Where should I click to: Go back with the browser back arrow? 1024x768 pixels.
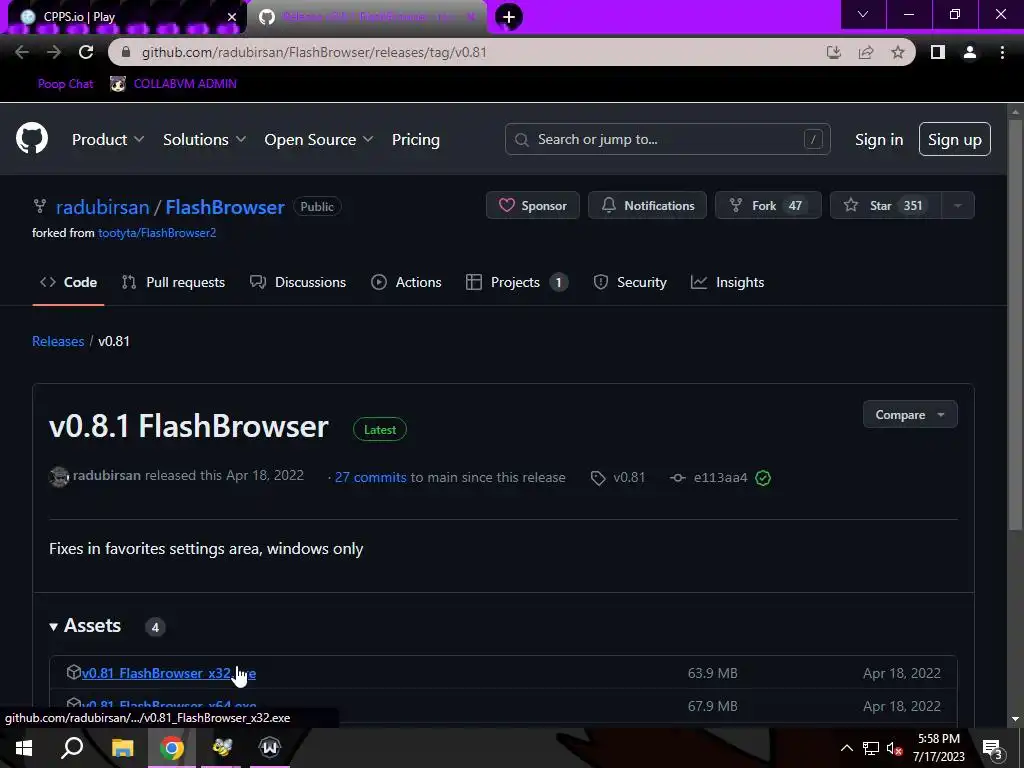click(22, 52)
